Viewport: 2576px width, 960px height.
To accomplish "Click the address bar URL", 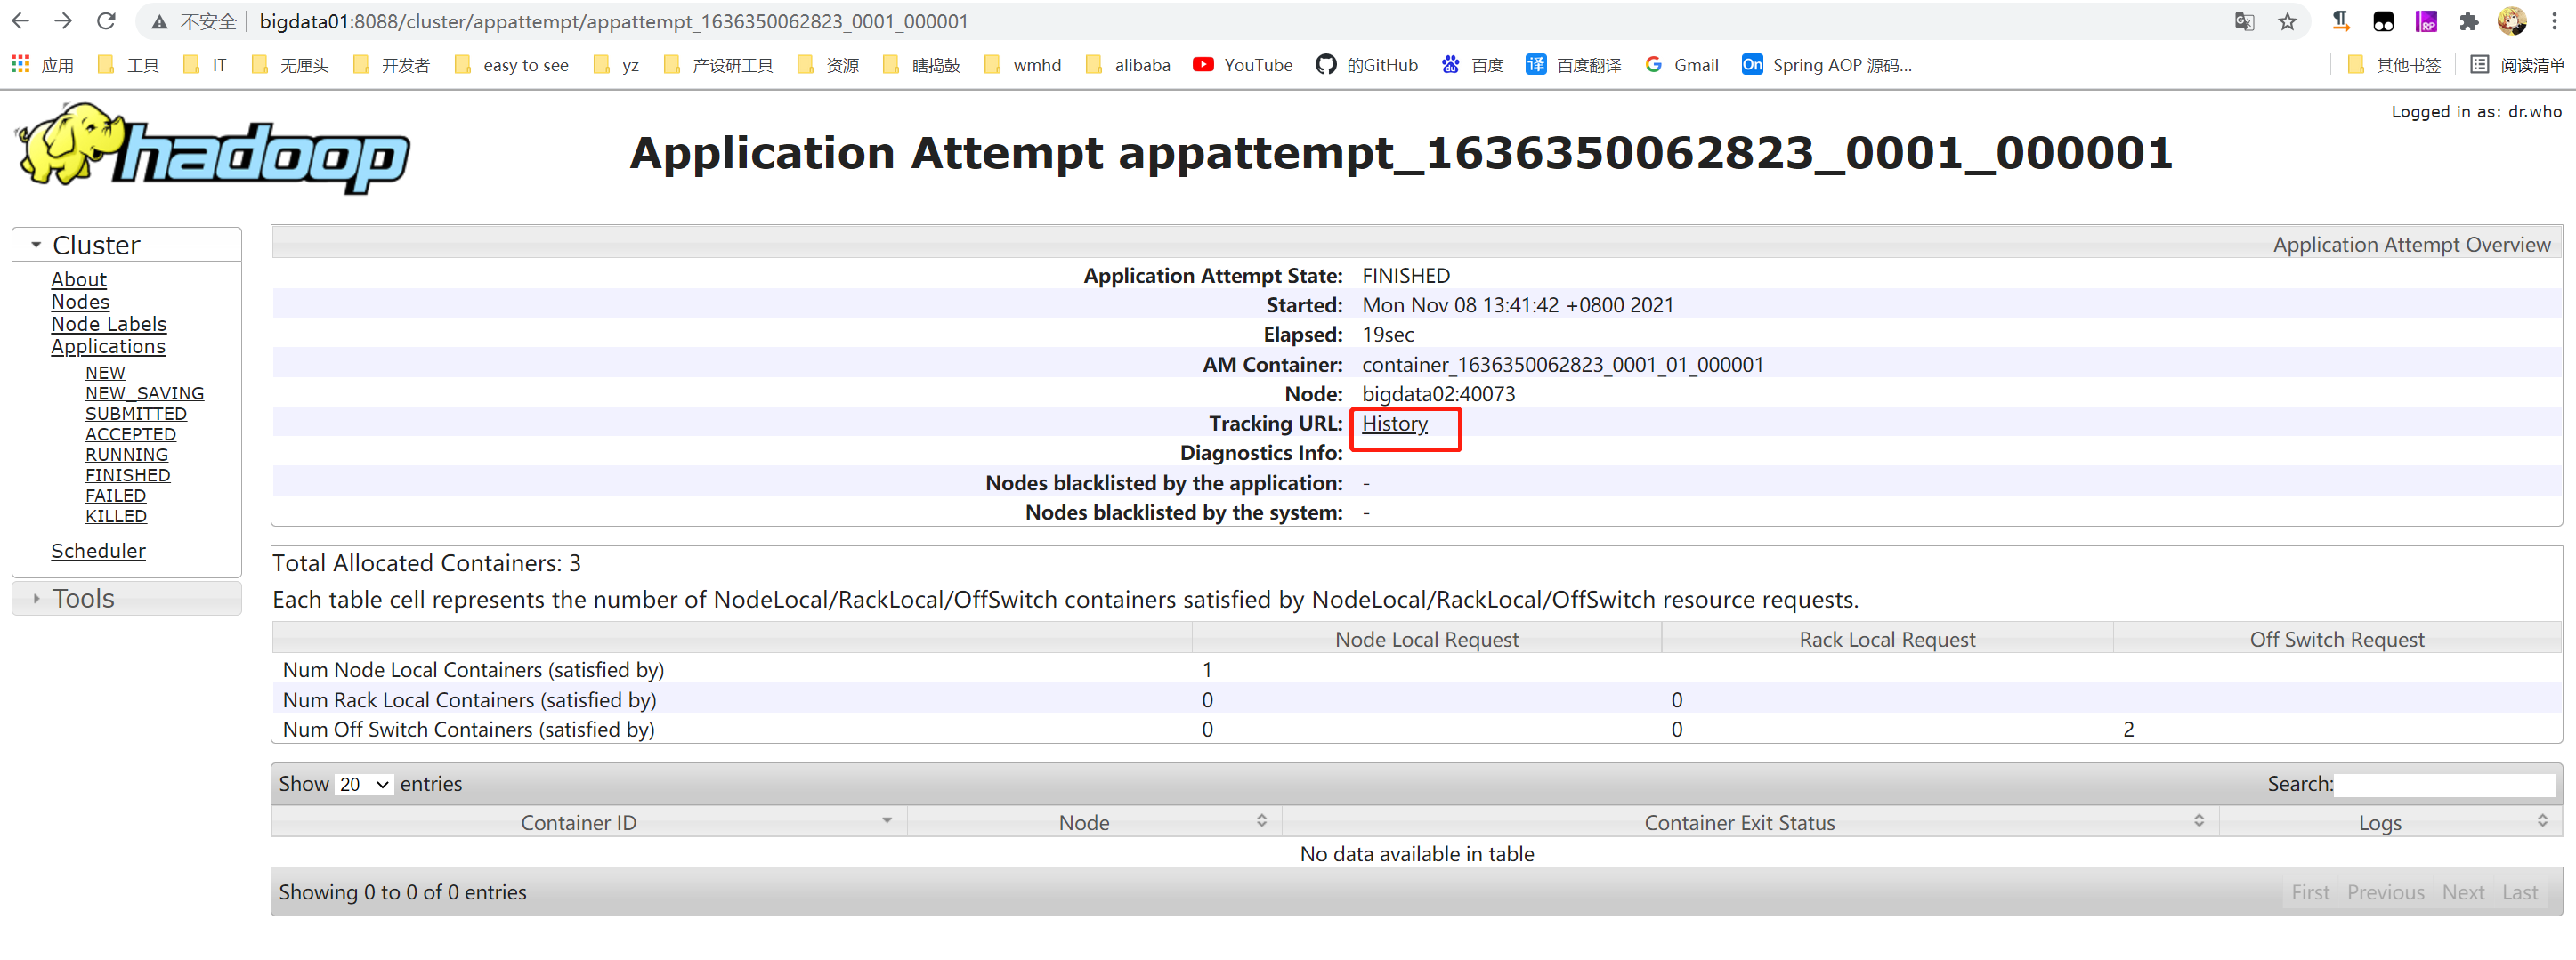I will (x=613, y=22).
